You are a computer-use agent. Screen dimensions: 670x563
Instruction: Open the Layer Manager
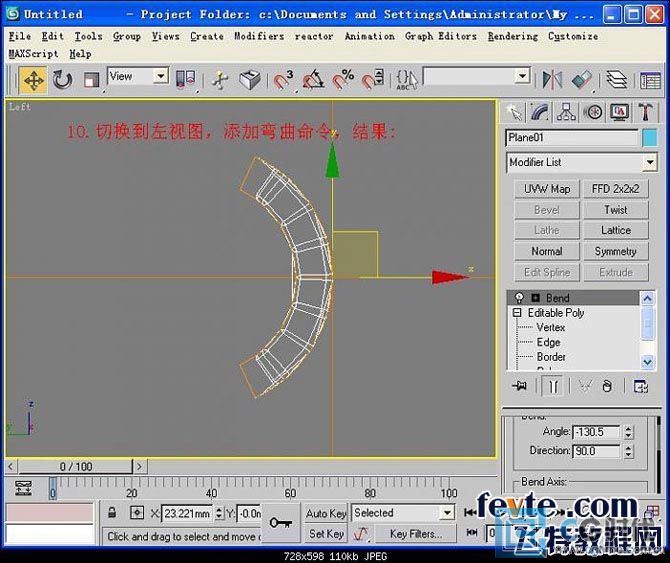616,80
